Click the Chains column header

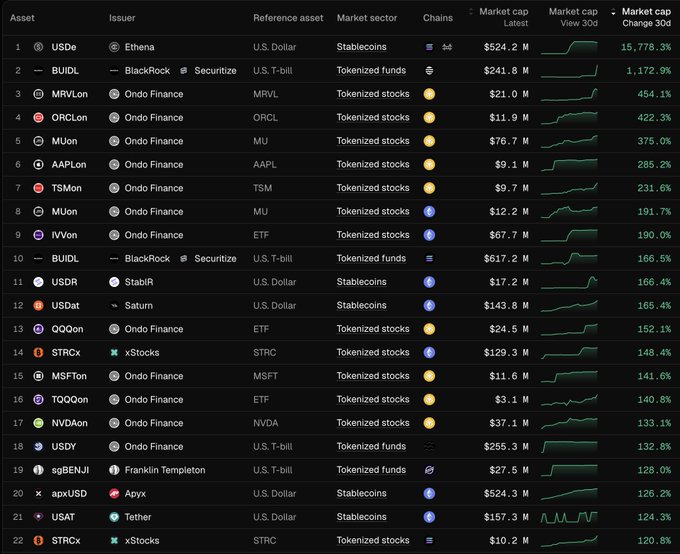(x=438, y=18)
